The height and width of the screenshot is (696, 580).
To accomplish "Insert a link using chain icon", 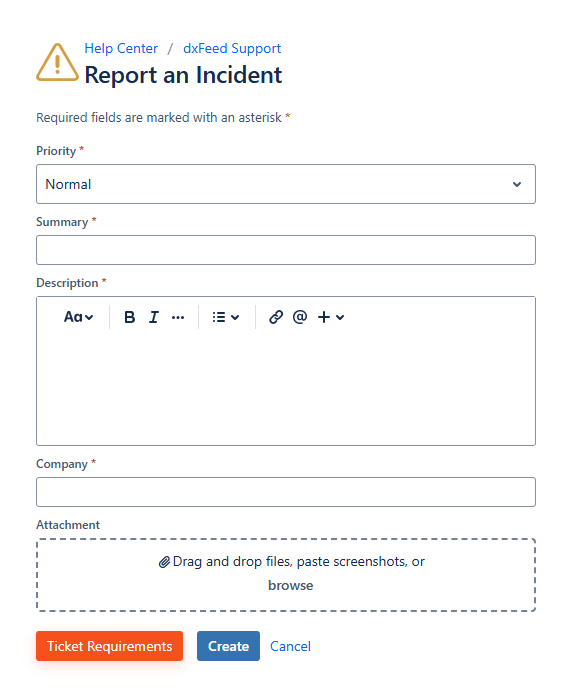I will (276, 317).
